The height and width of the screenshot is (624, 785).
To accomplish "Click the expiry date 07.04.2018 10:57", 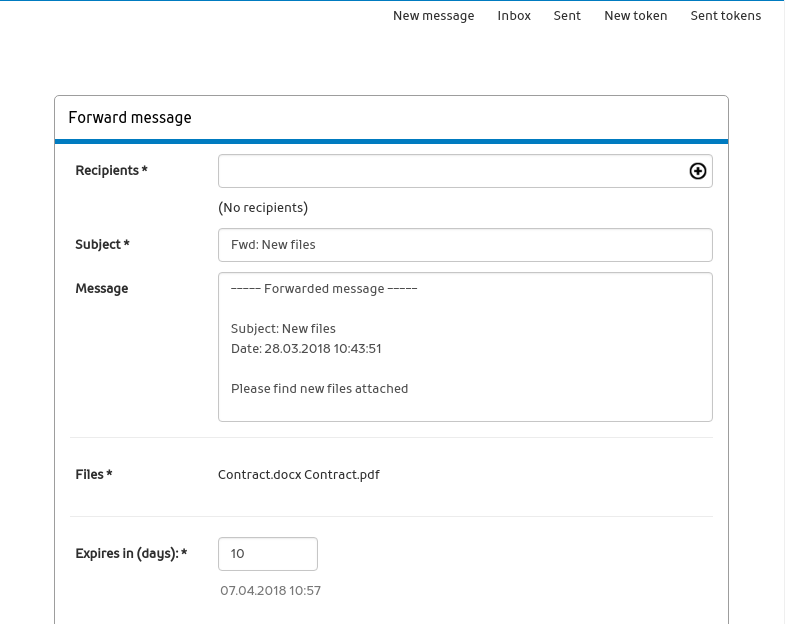I will click(270, 591).
